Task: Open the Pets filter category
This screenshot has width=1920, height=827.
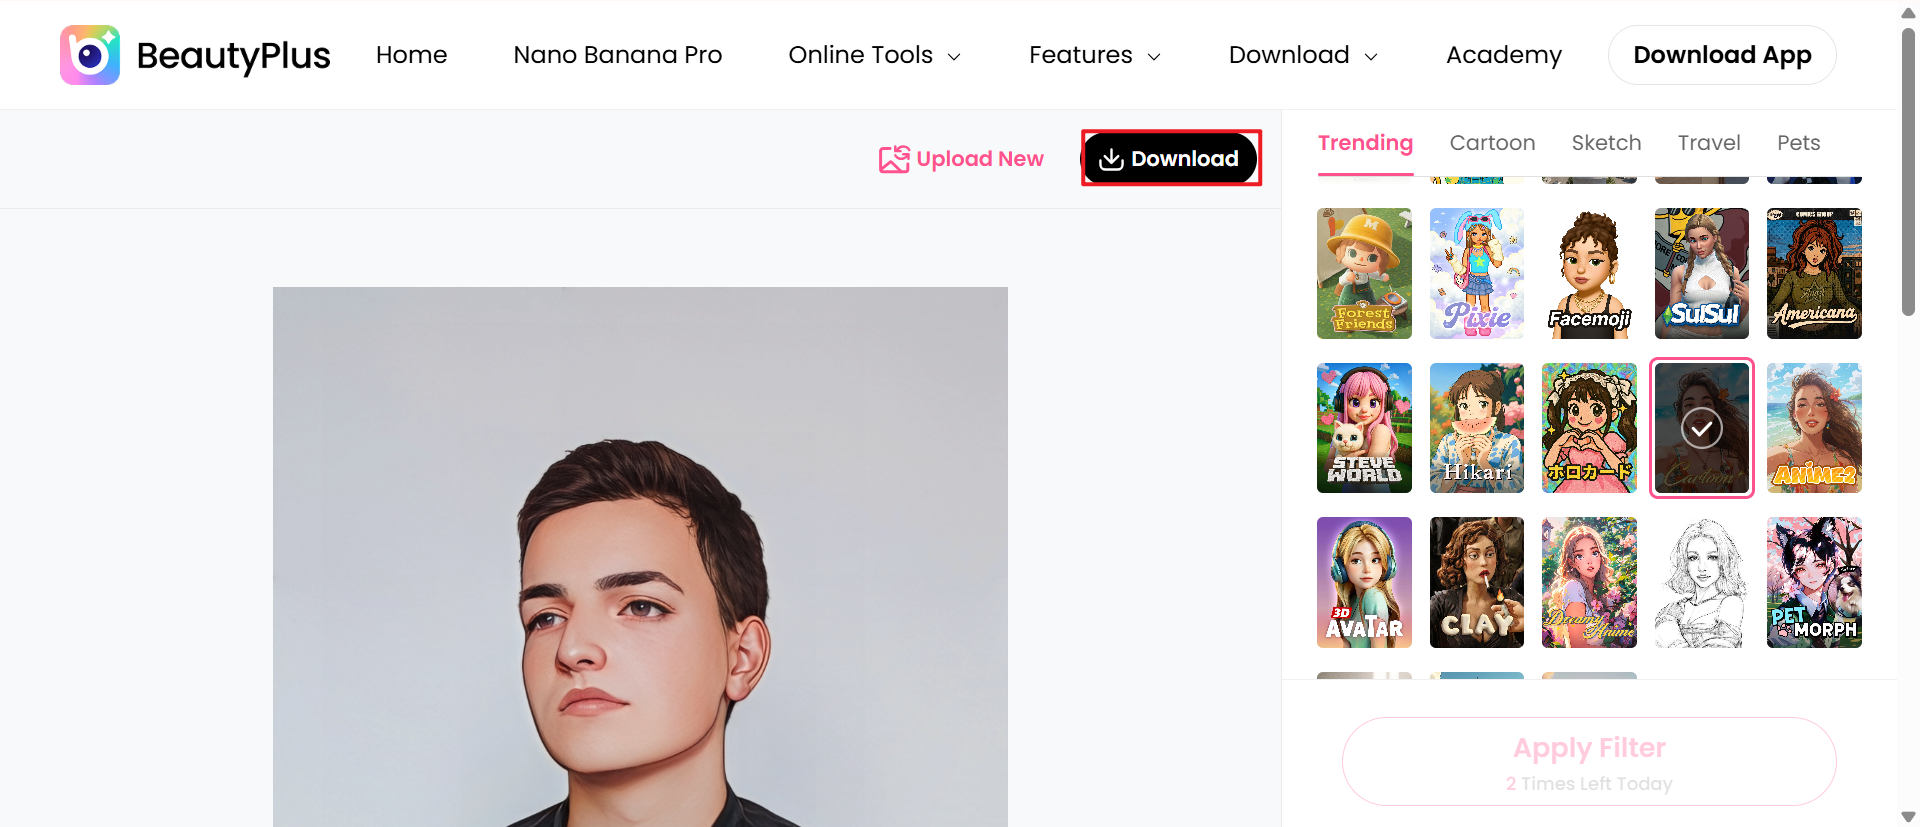Action: (x=1798, y=143)
